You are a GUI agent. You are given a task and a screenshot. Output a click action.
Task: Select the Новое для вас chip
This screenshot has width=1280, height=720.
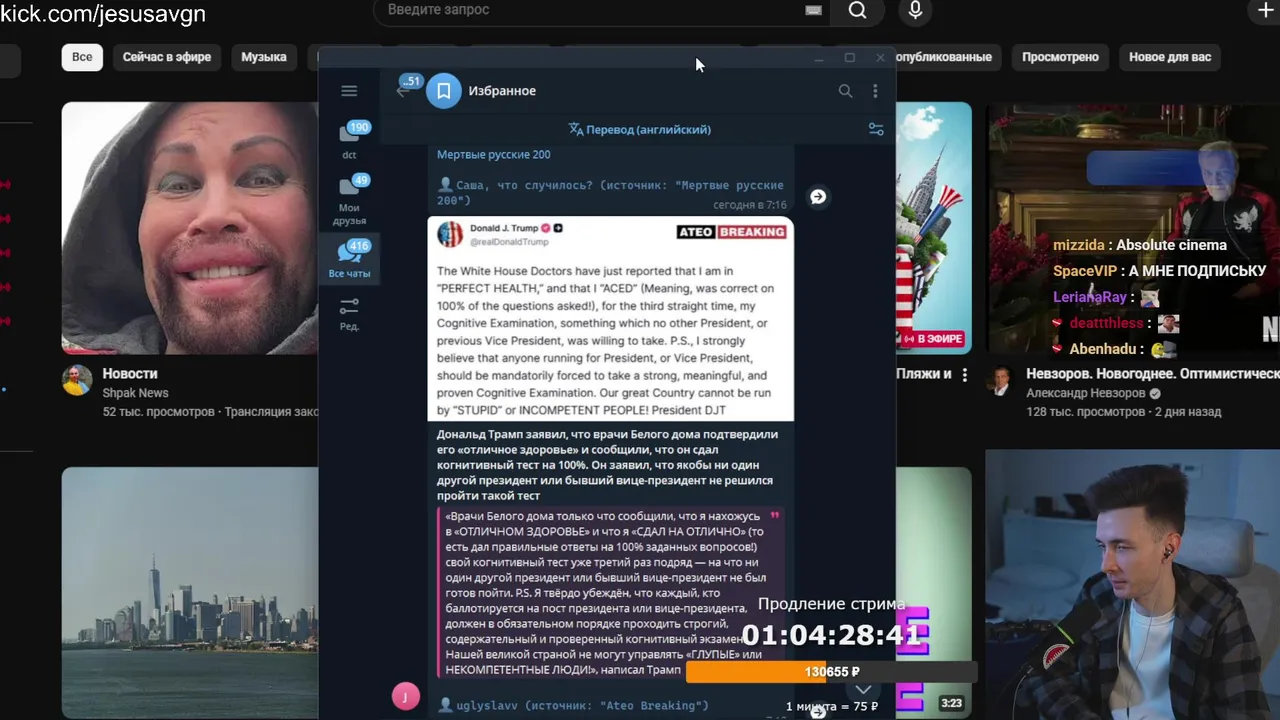point(1170,57)
